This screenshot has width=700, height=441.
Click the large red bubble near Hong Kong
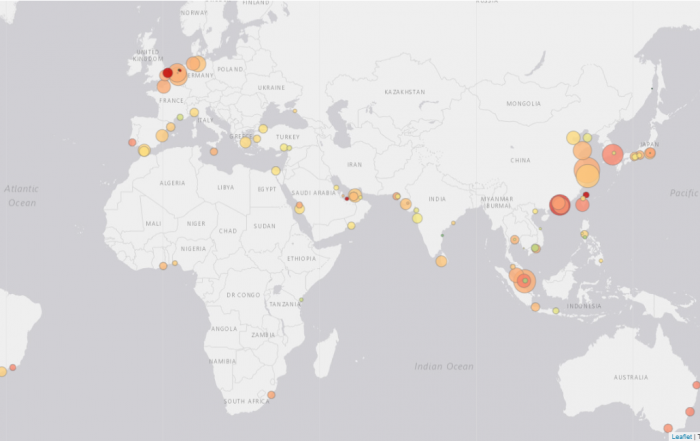[559, 205]
